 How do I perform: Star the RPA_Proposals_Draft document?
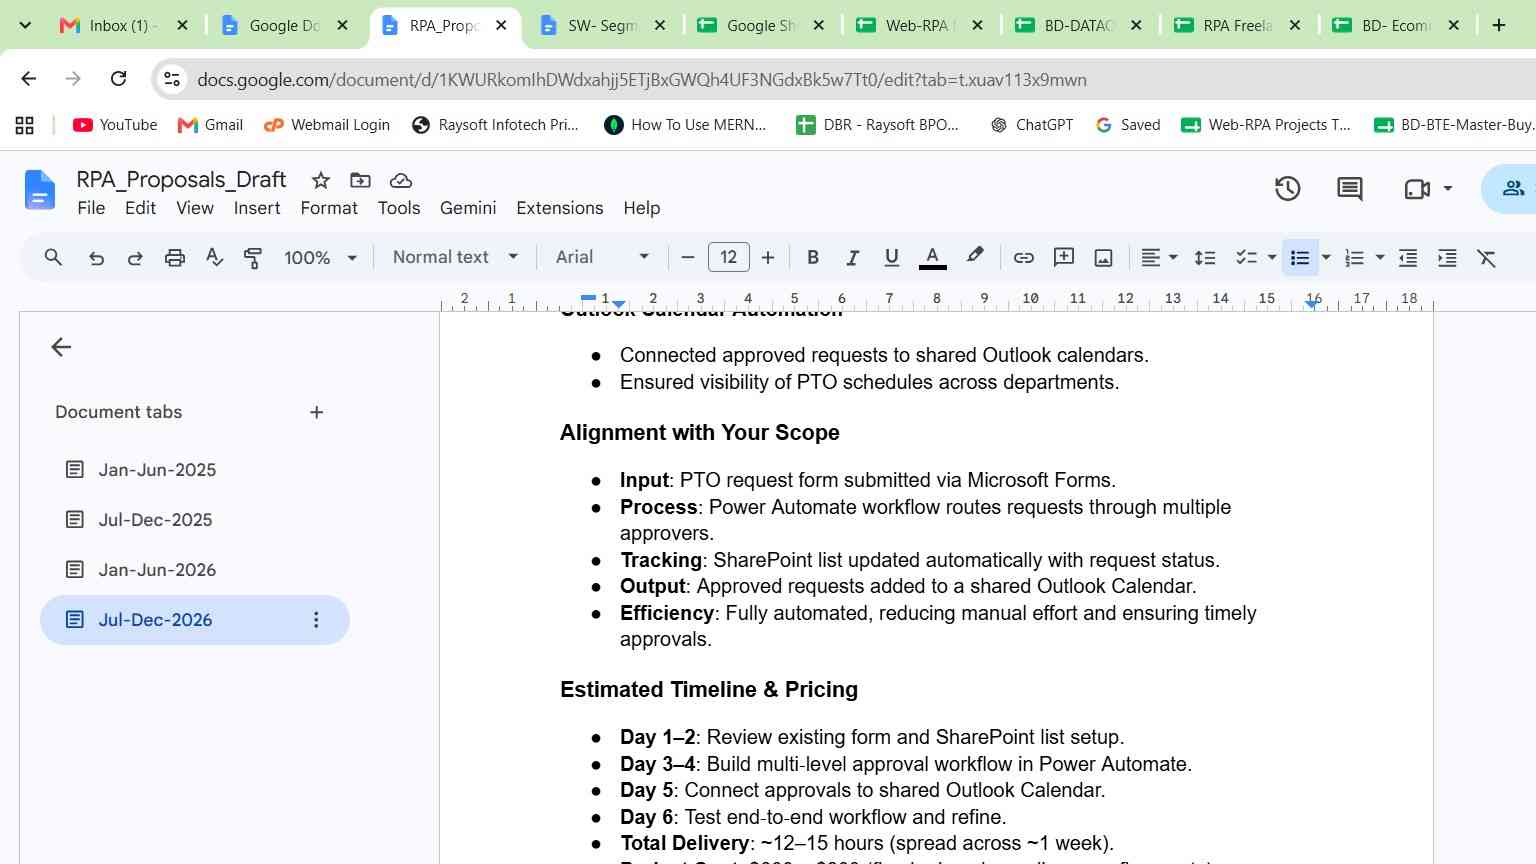320,180
